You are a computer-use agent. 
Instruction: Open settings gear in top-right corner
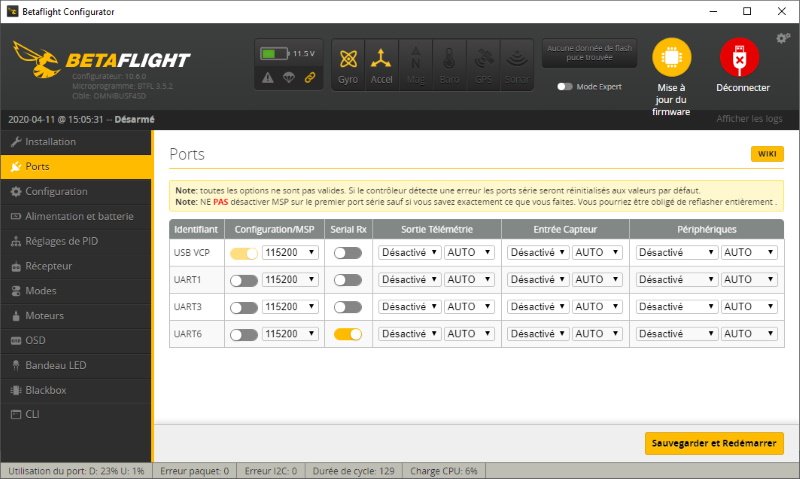point(783,38)
